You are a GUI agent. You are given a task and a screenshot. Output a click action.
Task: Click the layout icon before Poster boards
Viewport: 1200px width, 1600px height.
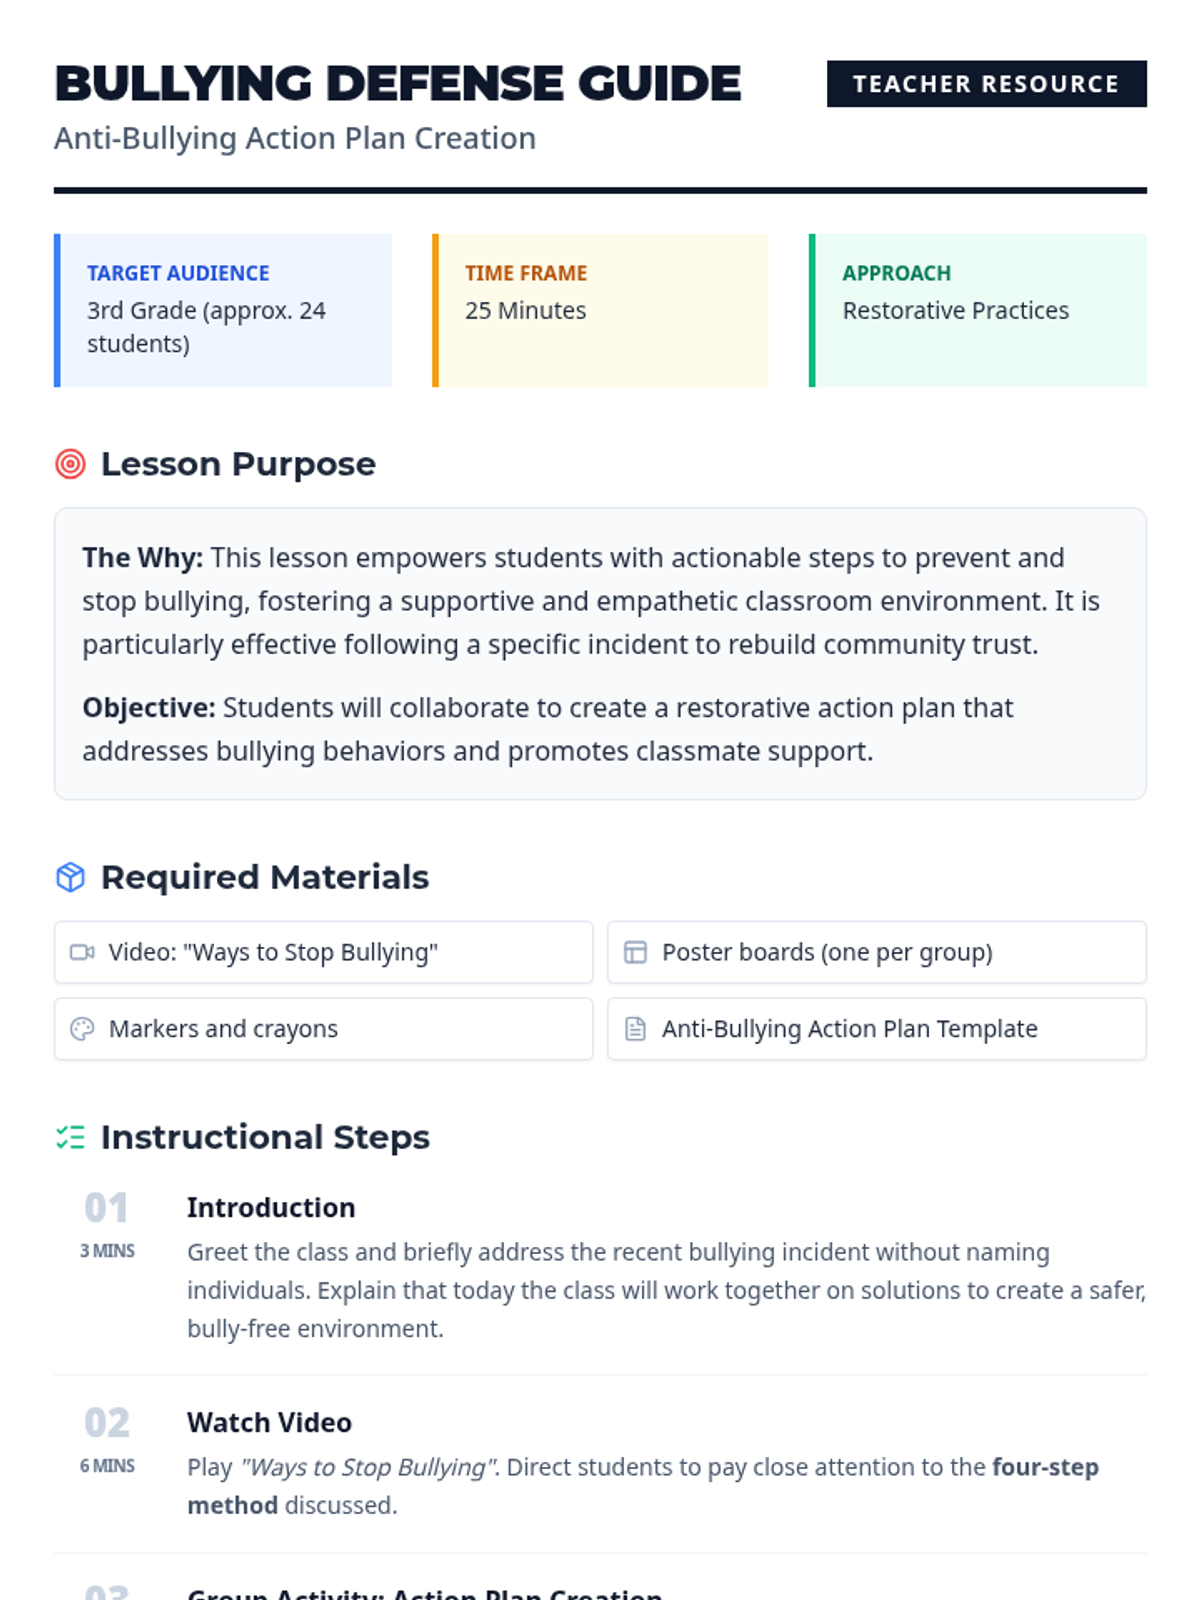tap(635, 952)
